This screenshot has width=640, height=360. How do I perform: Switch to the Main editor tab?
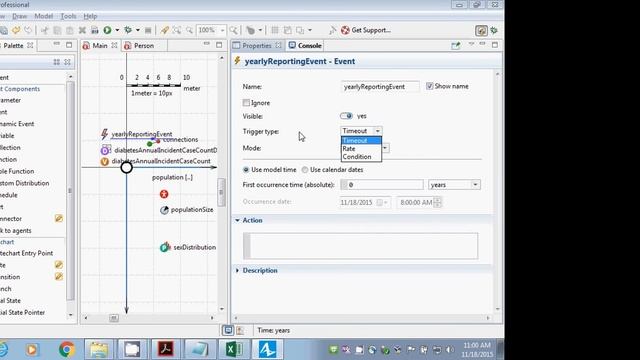coord(100,46)
